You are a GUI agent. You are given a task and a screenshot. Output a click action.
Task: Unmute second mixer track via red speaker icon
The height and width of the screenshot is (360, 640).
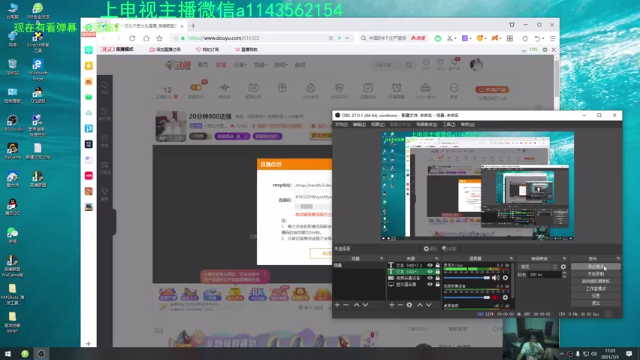tap(496, 298)
